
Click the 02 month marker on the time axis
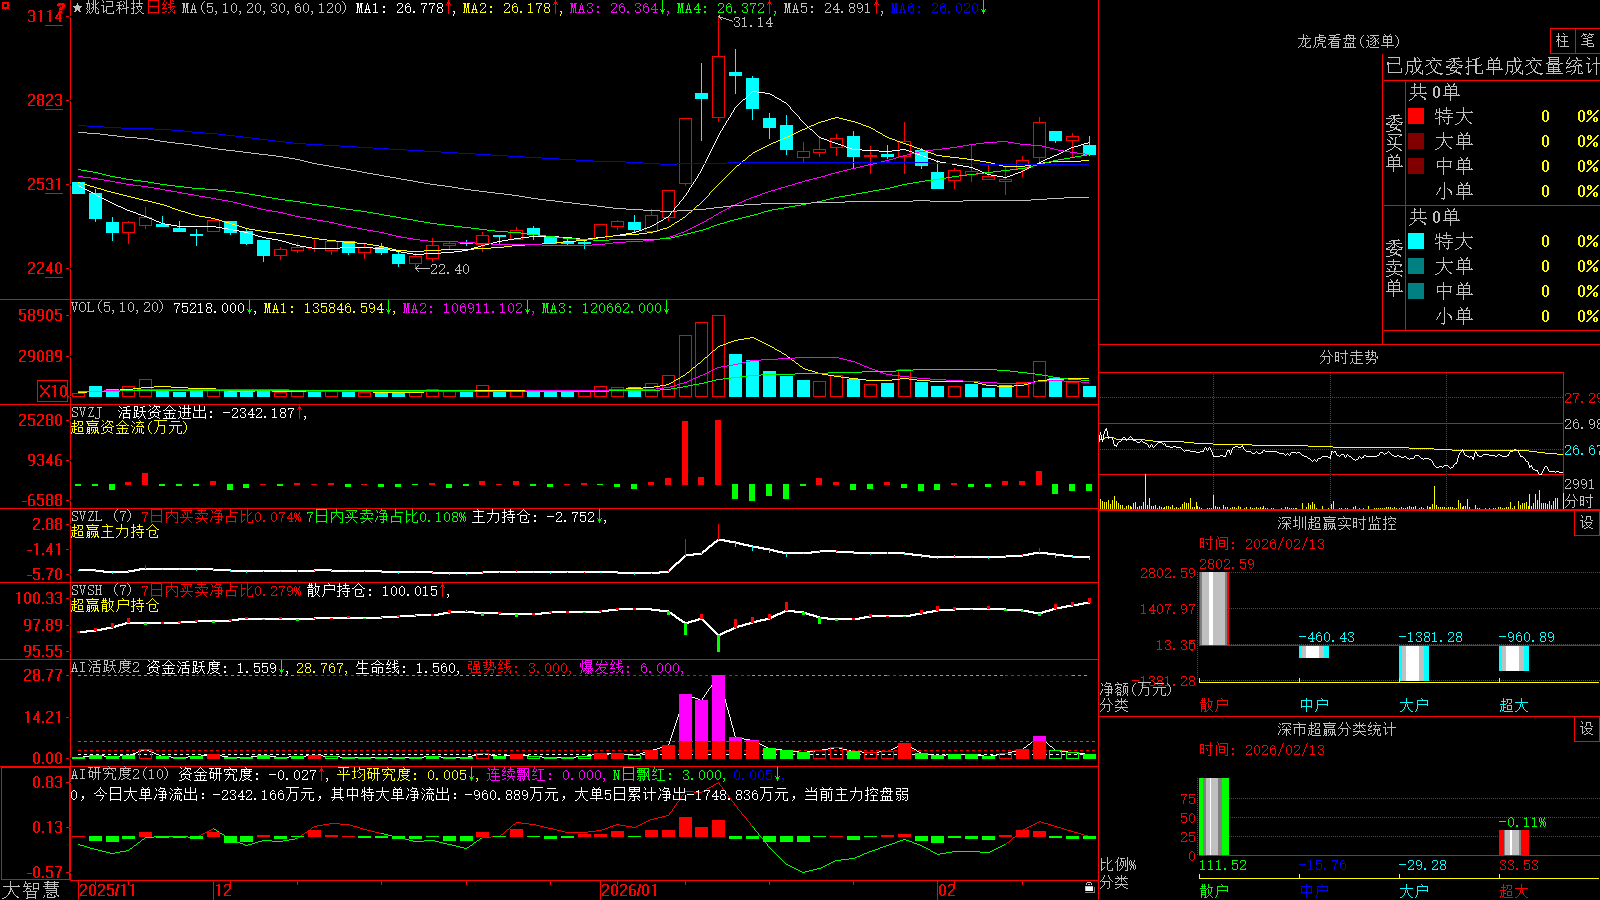(x=948, y=889)
